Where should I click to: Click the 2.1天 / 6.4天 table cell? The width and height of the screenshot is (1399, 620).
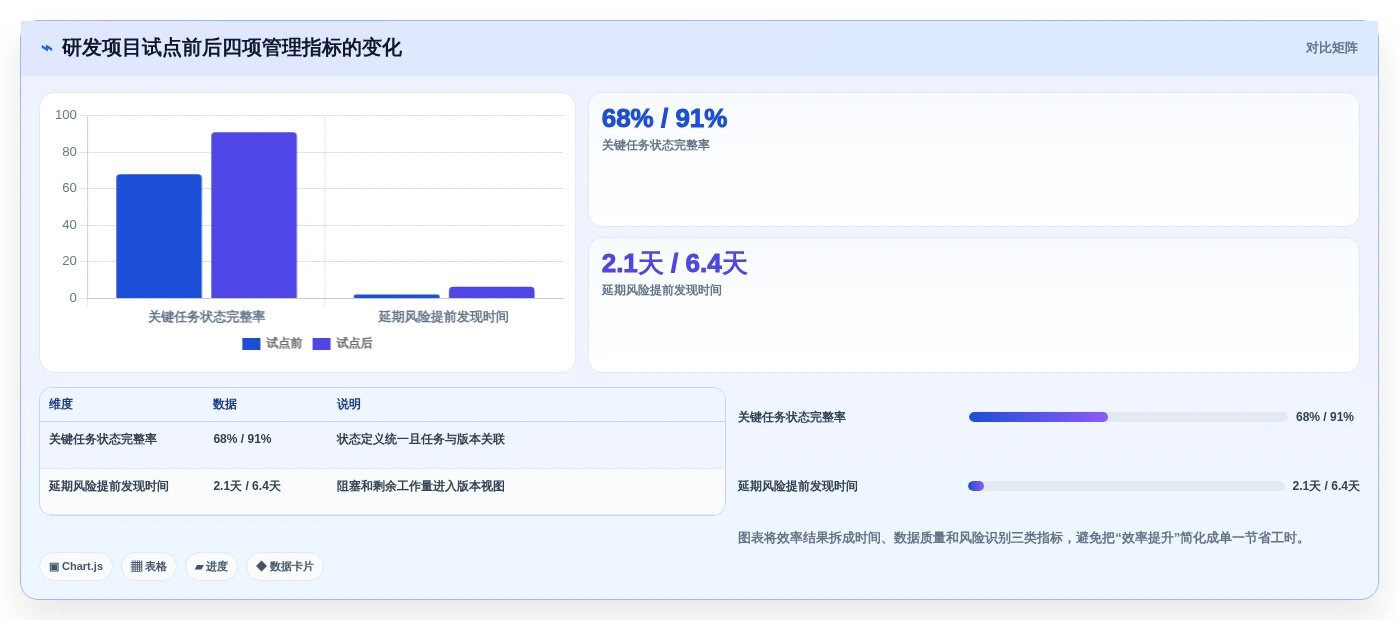(247, 486)
